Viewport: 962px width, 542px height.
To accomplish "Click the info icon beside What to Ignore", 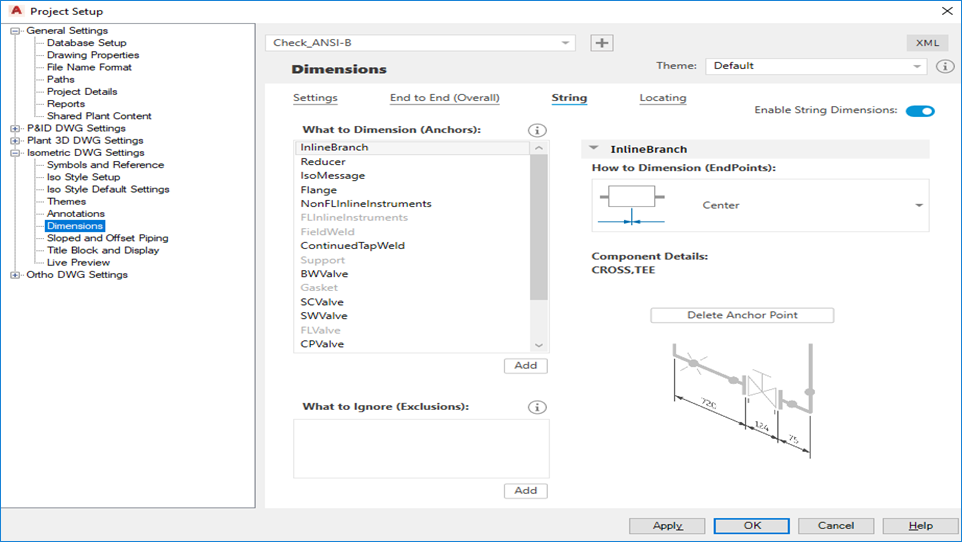I will [x=537, y=408].
